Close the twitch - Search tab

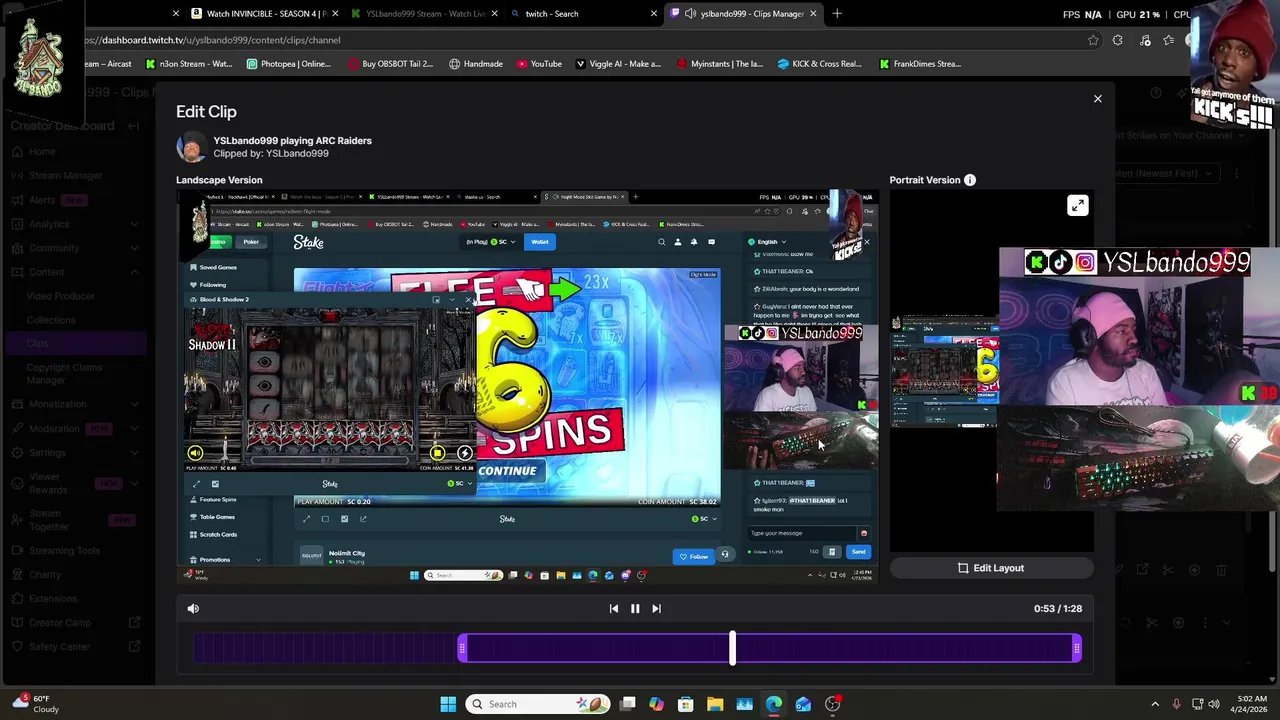click(654, 14)
